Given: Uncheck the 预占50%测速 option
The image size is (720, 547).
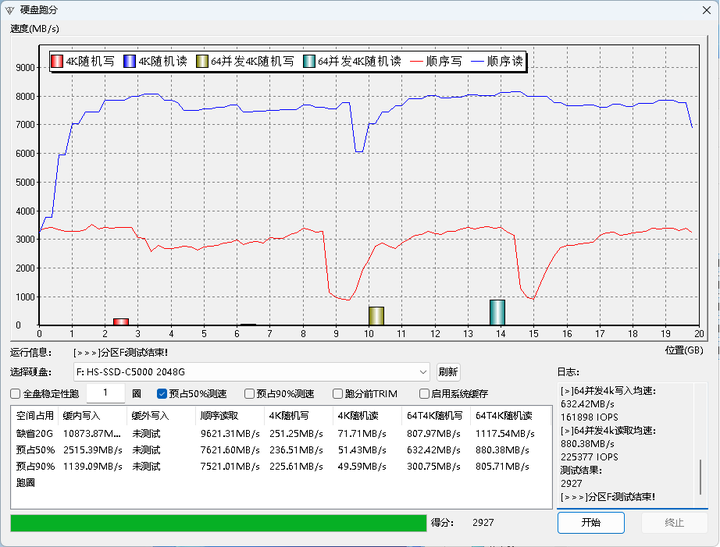Looking at the screenshot, I should [162, 394].
